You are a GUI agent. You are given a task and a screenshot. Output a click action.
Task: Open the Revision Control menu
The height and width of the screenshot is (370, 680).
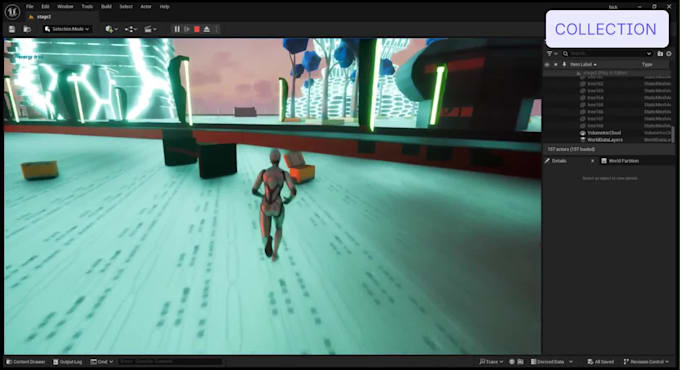click(x=646, y=362)
